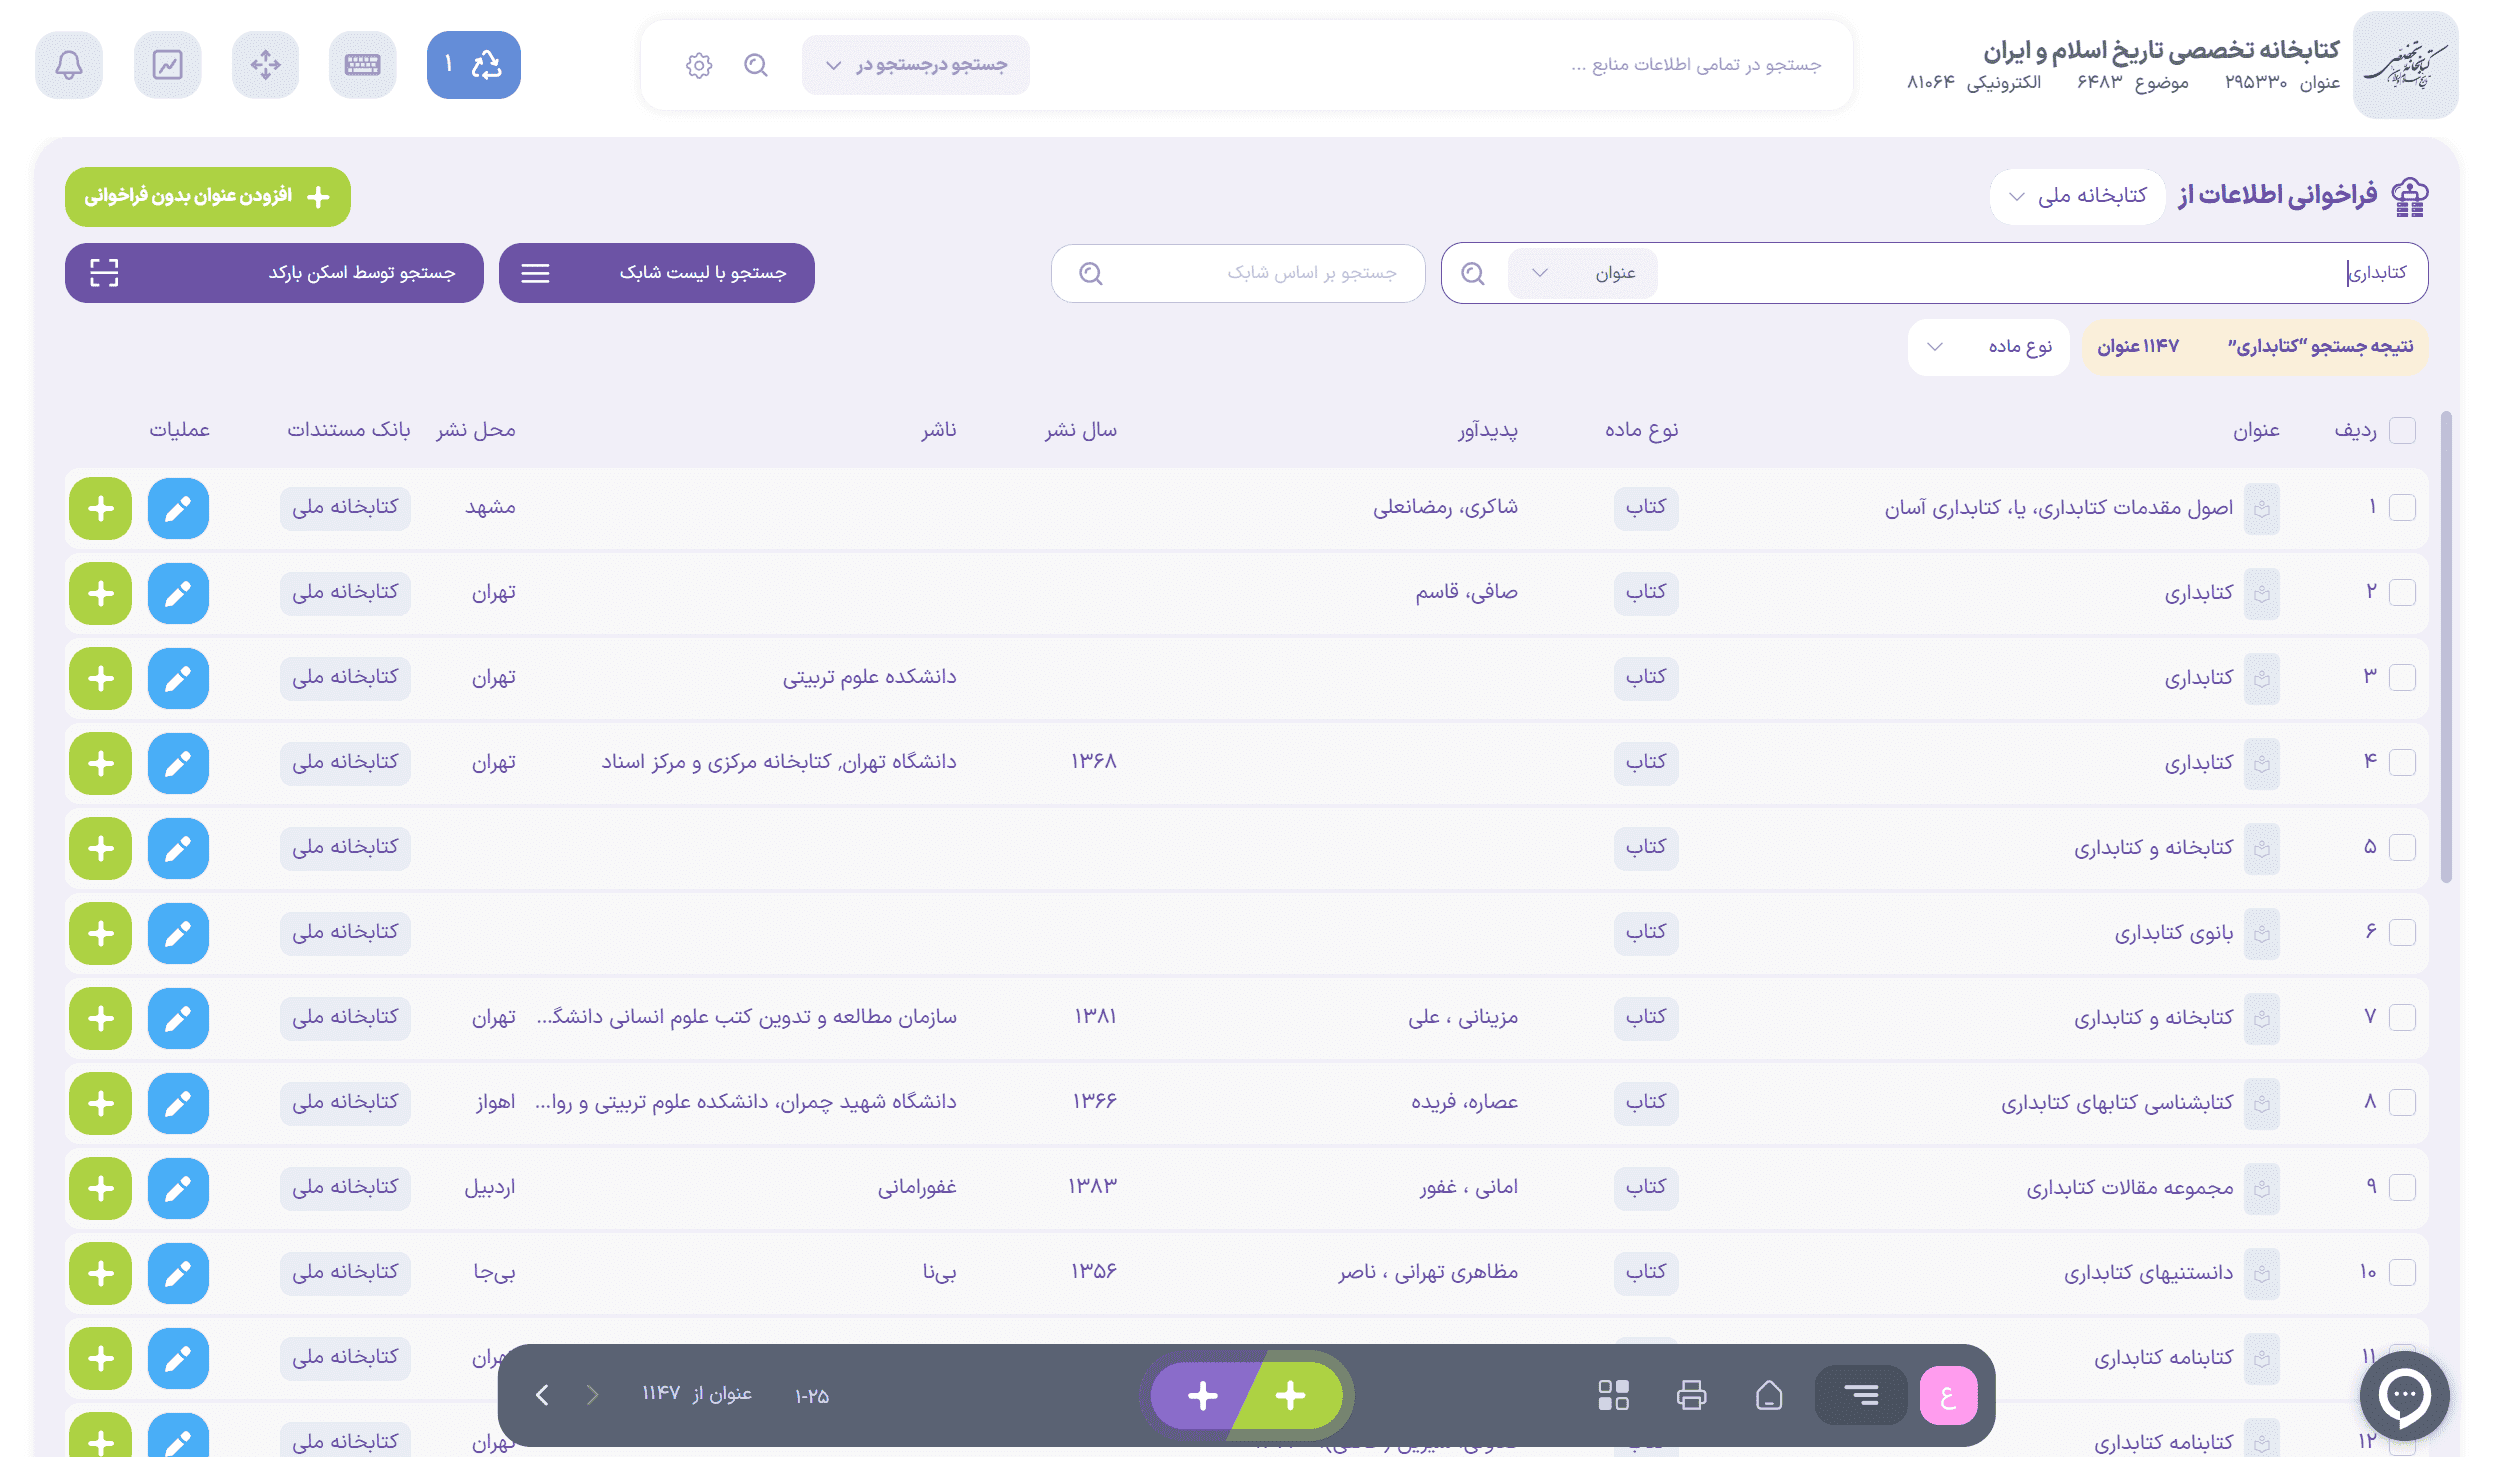
Task: Go to next page arrow in pagination
Action: (x=542, y=1395)
